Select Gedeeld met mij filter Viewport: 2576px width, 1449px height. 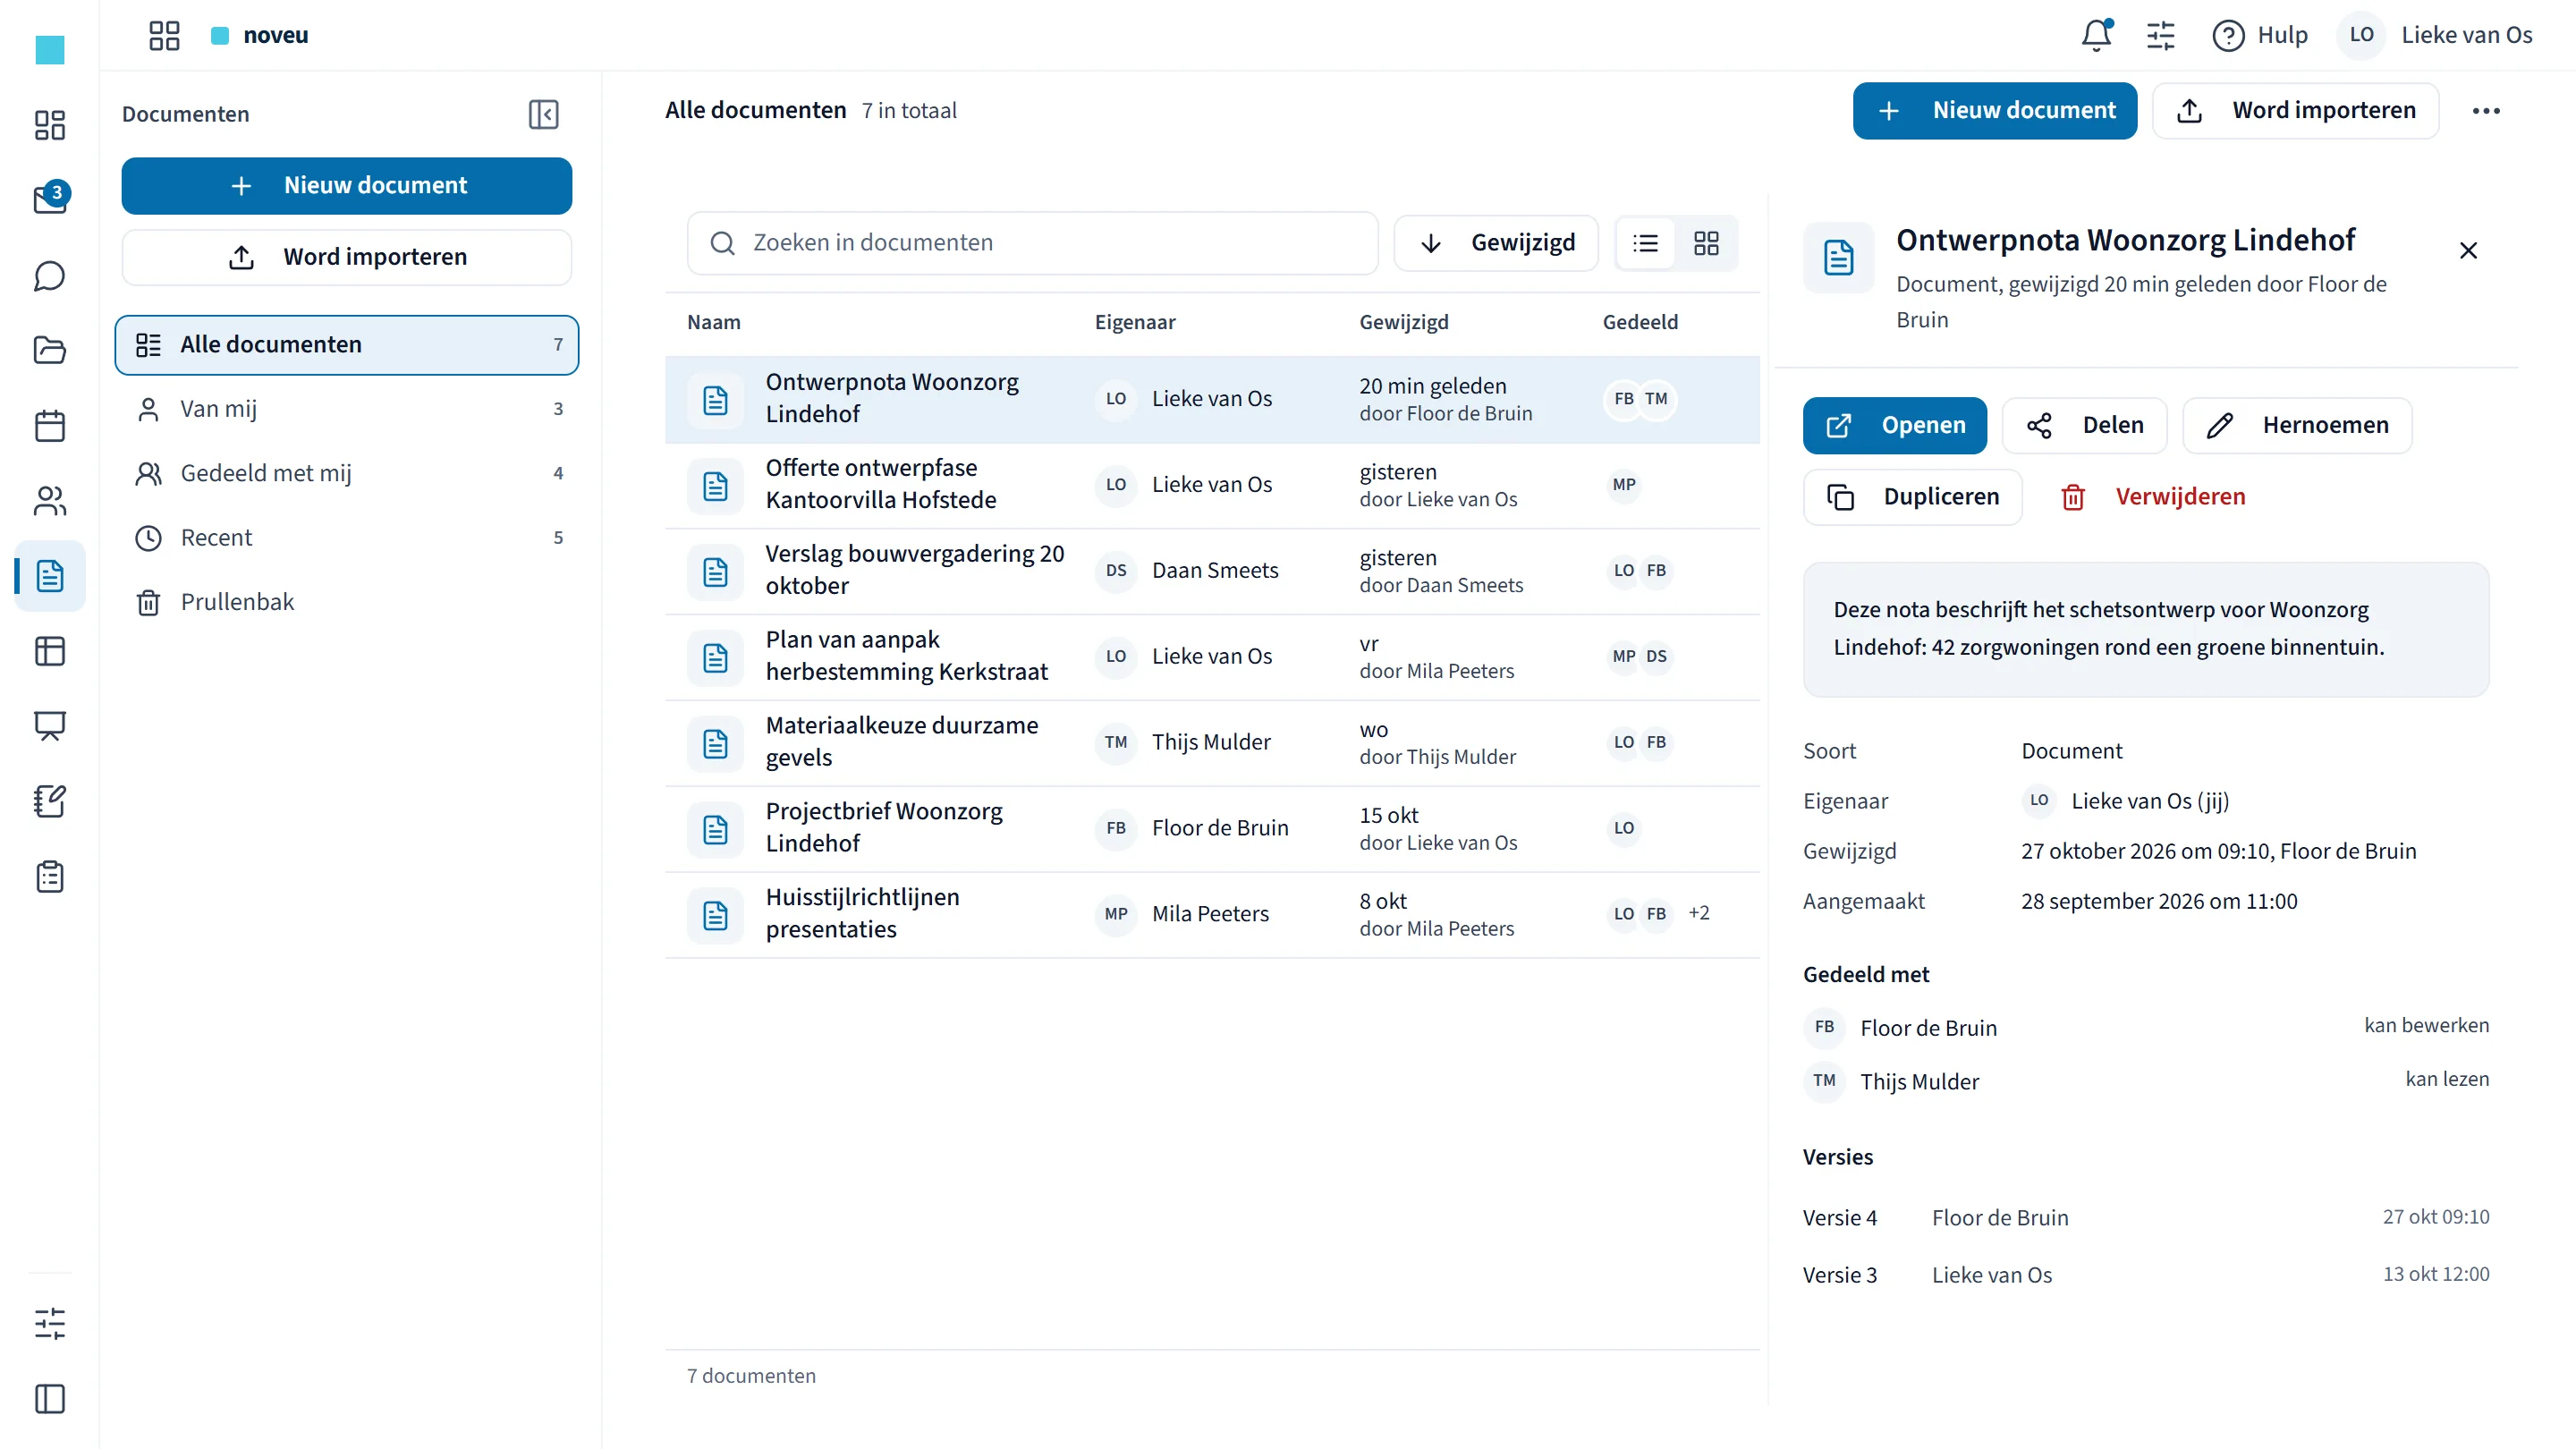tap(346, 473)
